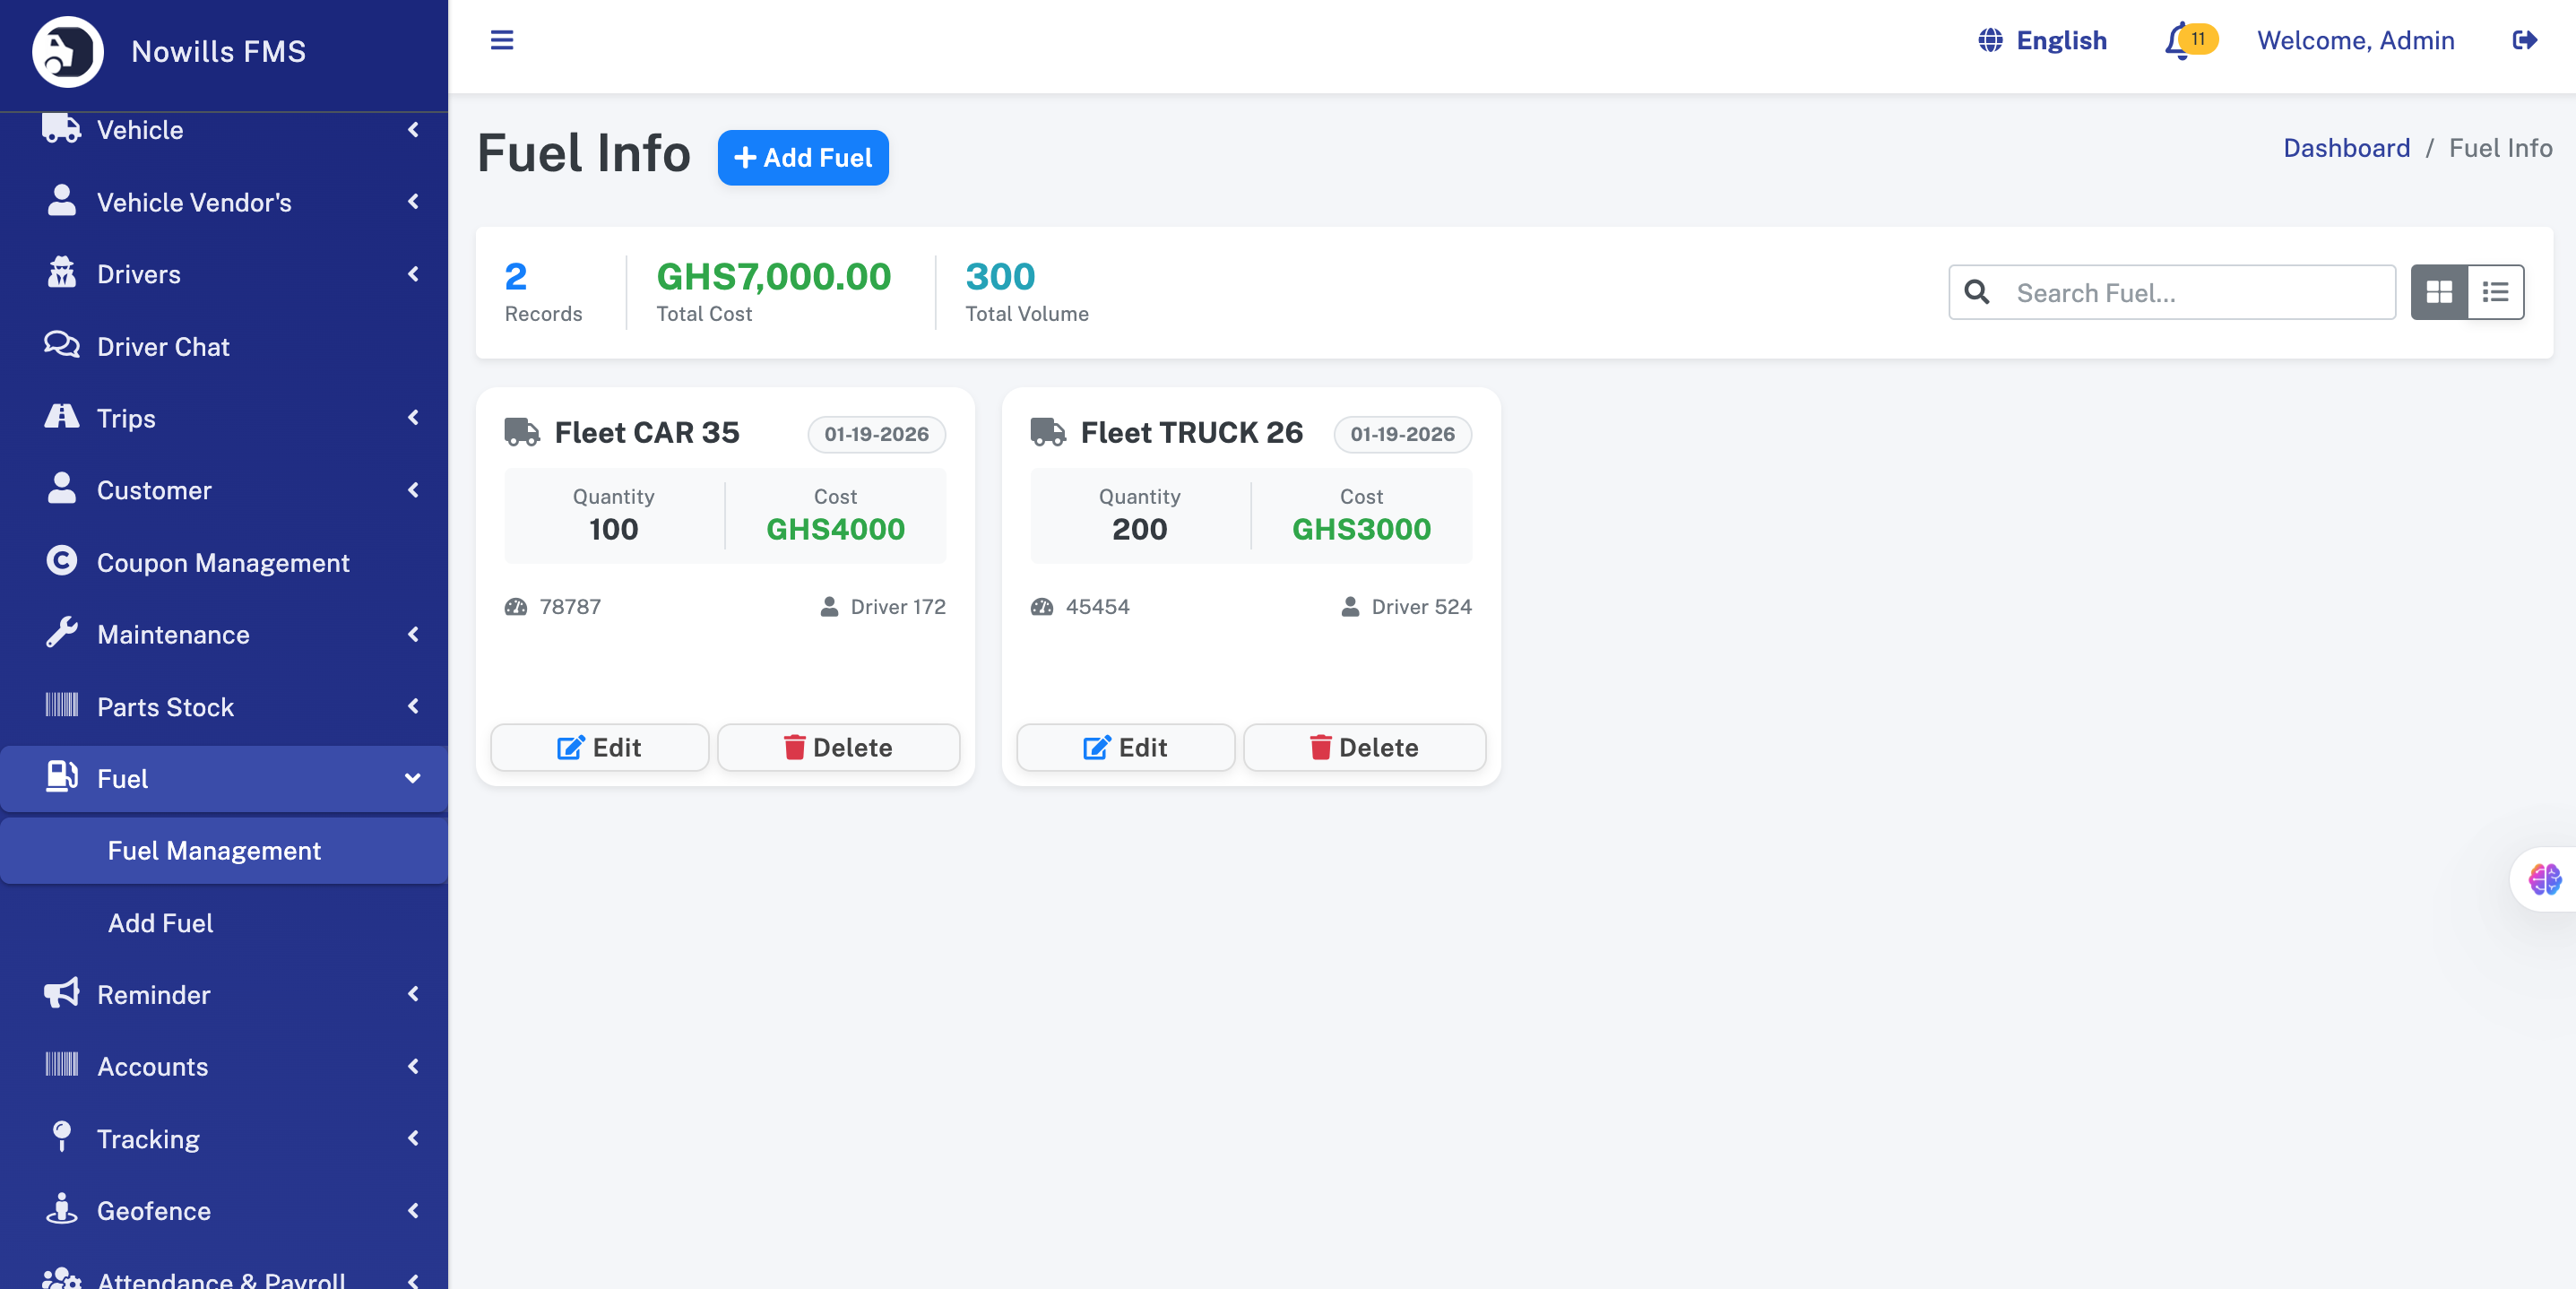This screenshot has width=2576, height=1289.
Task: Select Fuel Management in the sidebar
Action: [x=214, y=850]
